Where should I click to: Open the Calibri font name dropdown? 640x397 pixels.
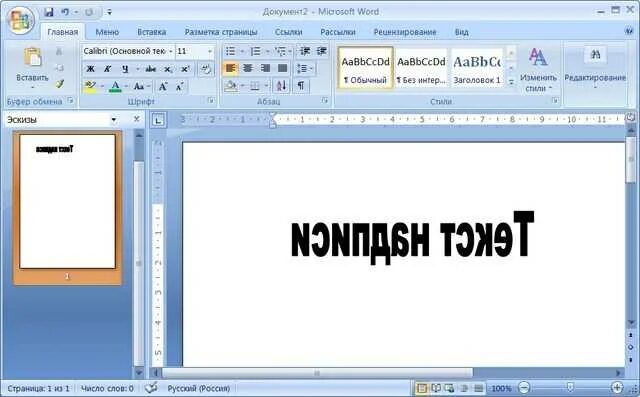tap(171, 51)
